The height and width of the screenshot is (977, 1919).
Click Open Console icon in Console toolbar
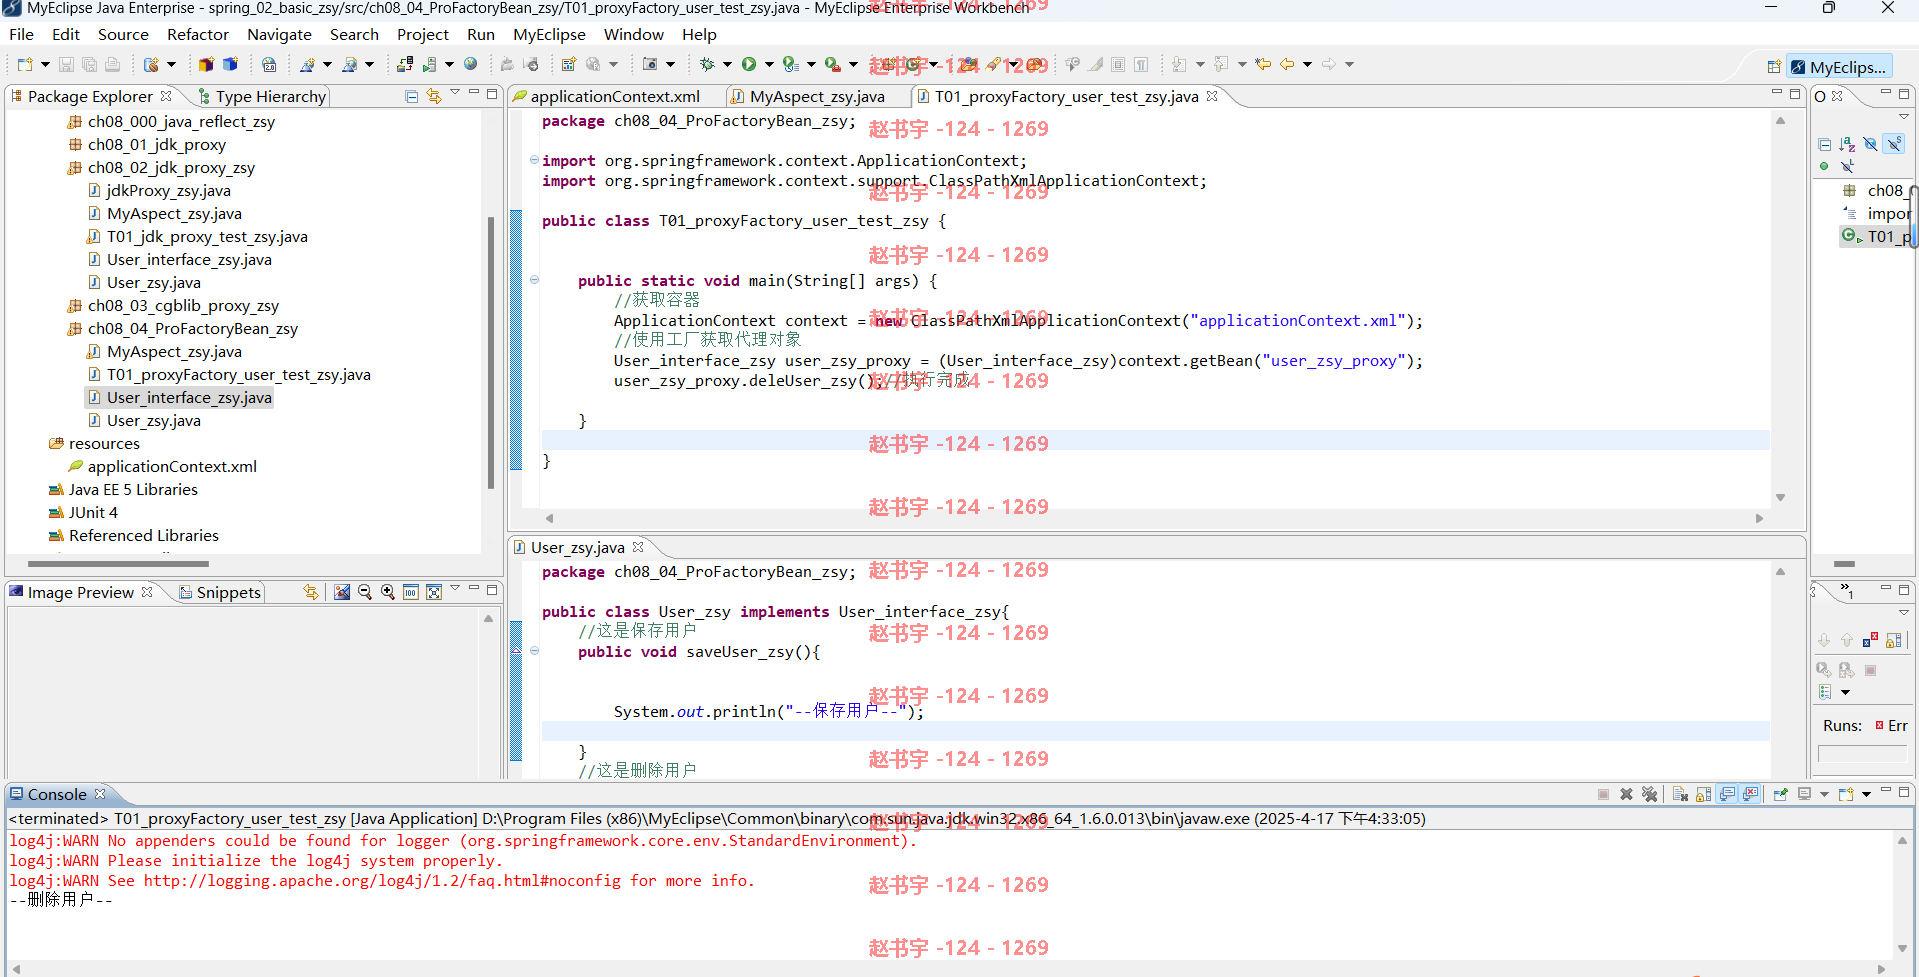(1845, 794)
